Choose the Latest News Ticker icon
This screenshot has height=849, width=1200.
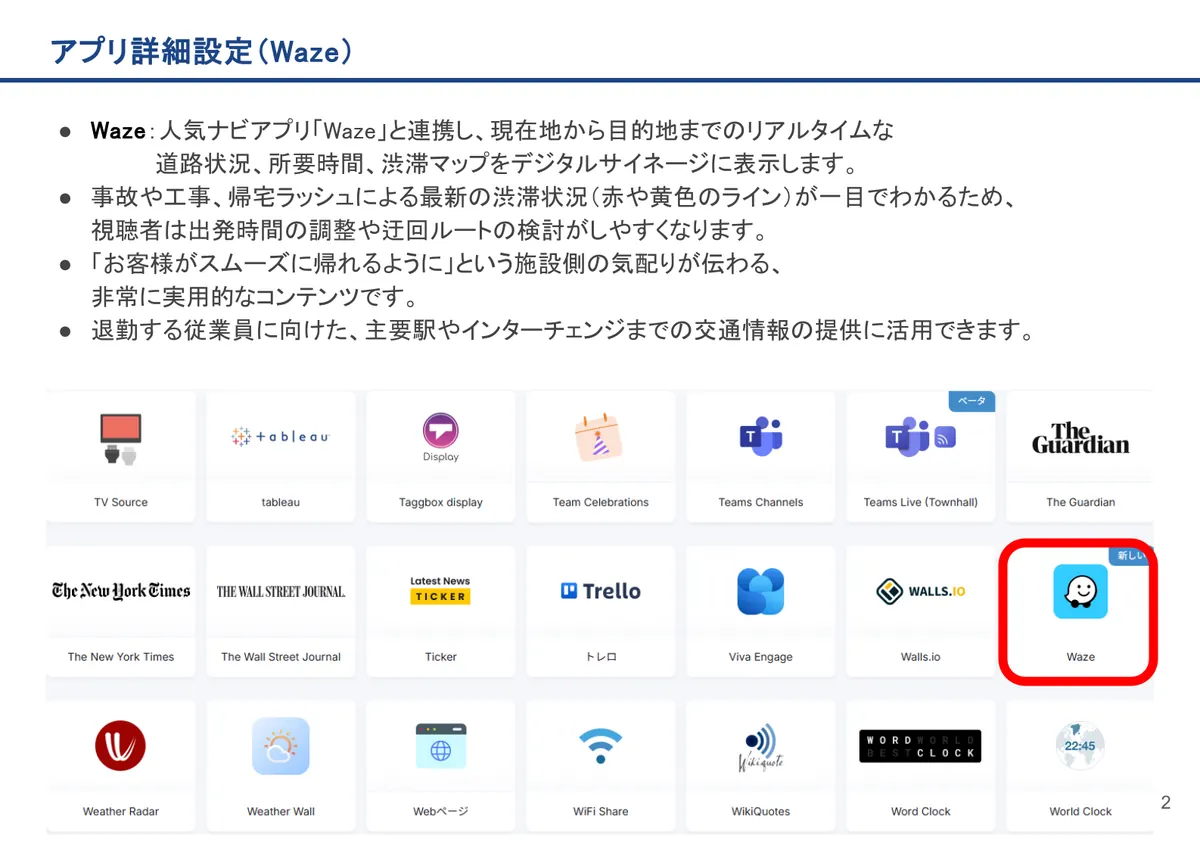point(440,590)
